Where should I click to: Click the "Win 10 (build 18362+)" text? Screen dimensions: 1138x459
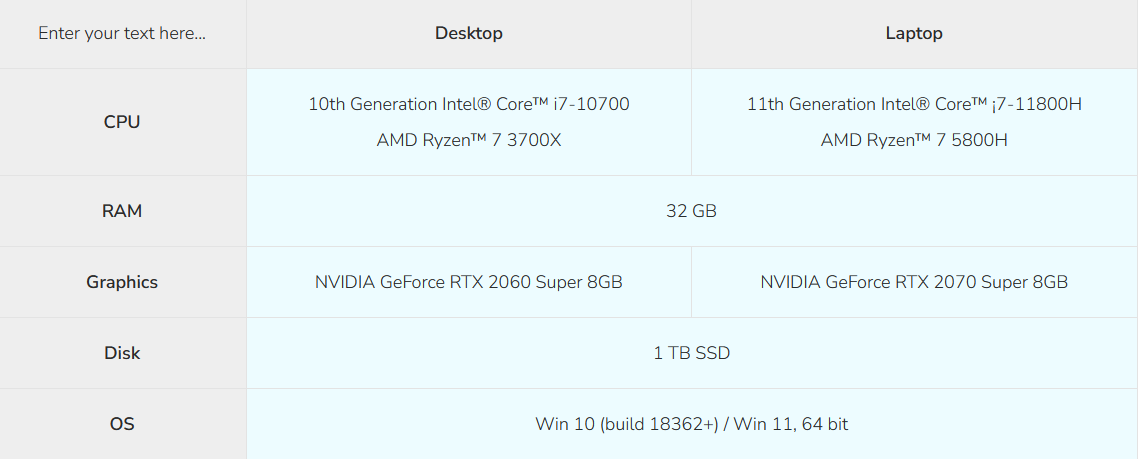pos(627,424)
